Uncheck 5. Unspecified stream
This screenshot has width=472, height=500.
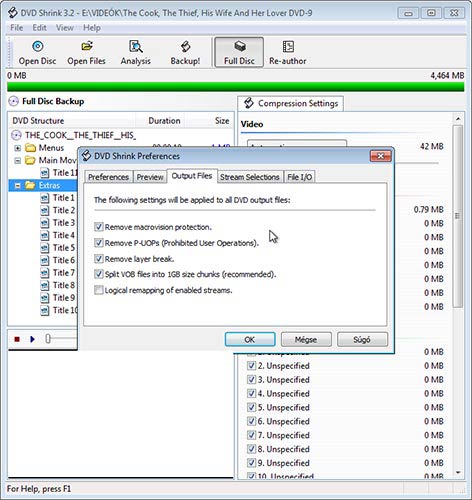tap(251, 407)
